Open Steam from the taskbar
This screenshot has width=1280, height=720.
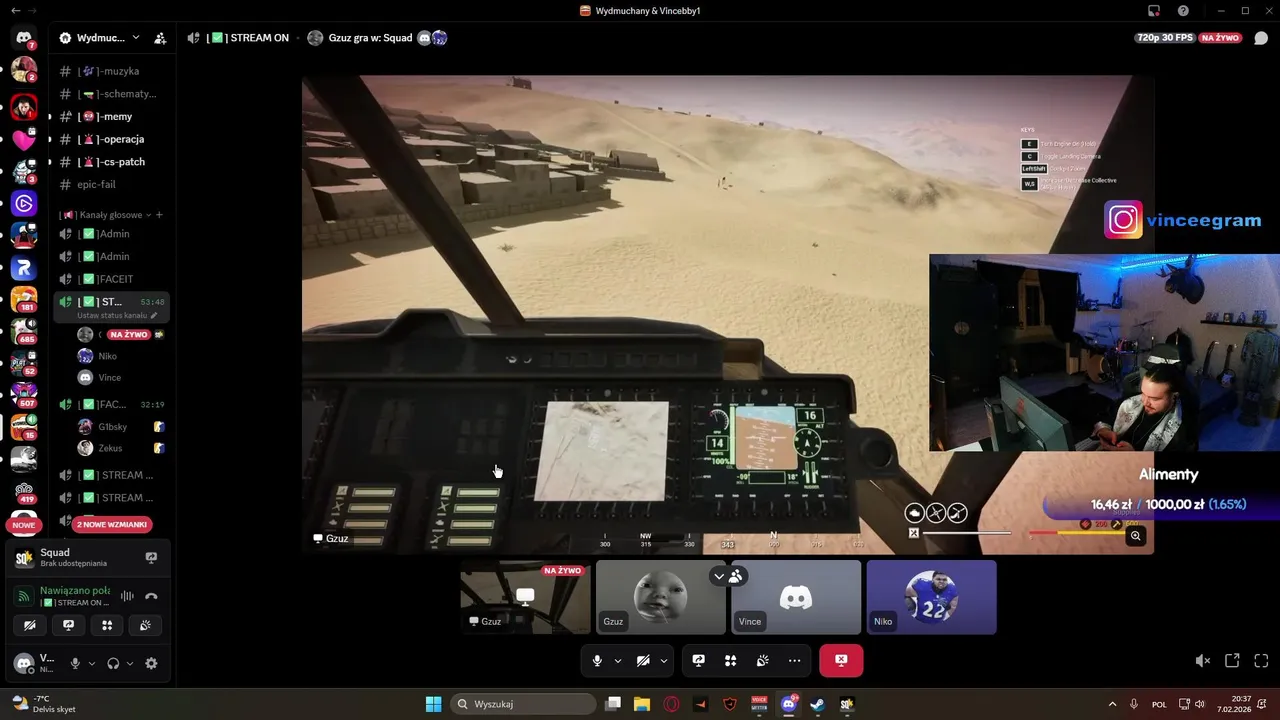click(x=817, y=704)
